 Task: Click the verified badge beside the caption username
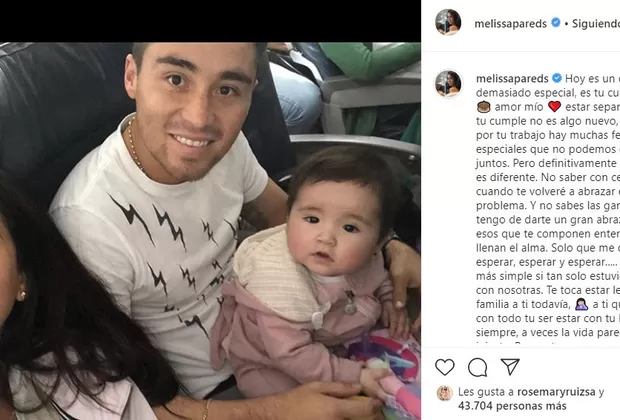tap(557, 78)
